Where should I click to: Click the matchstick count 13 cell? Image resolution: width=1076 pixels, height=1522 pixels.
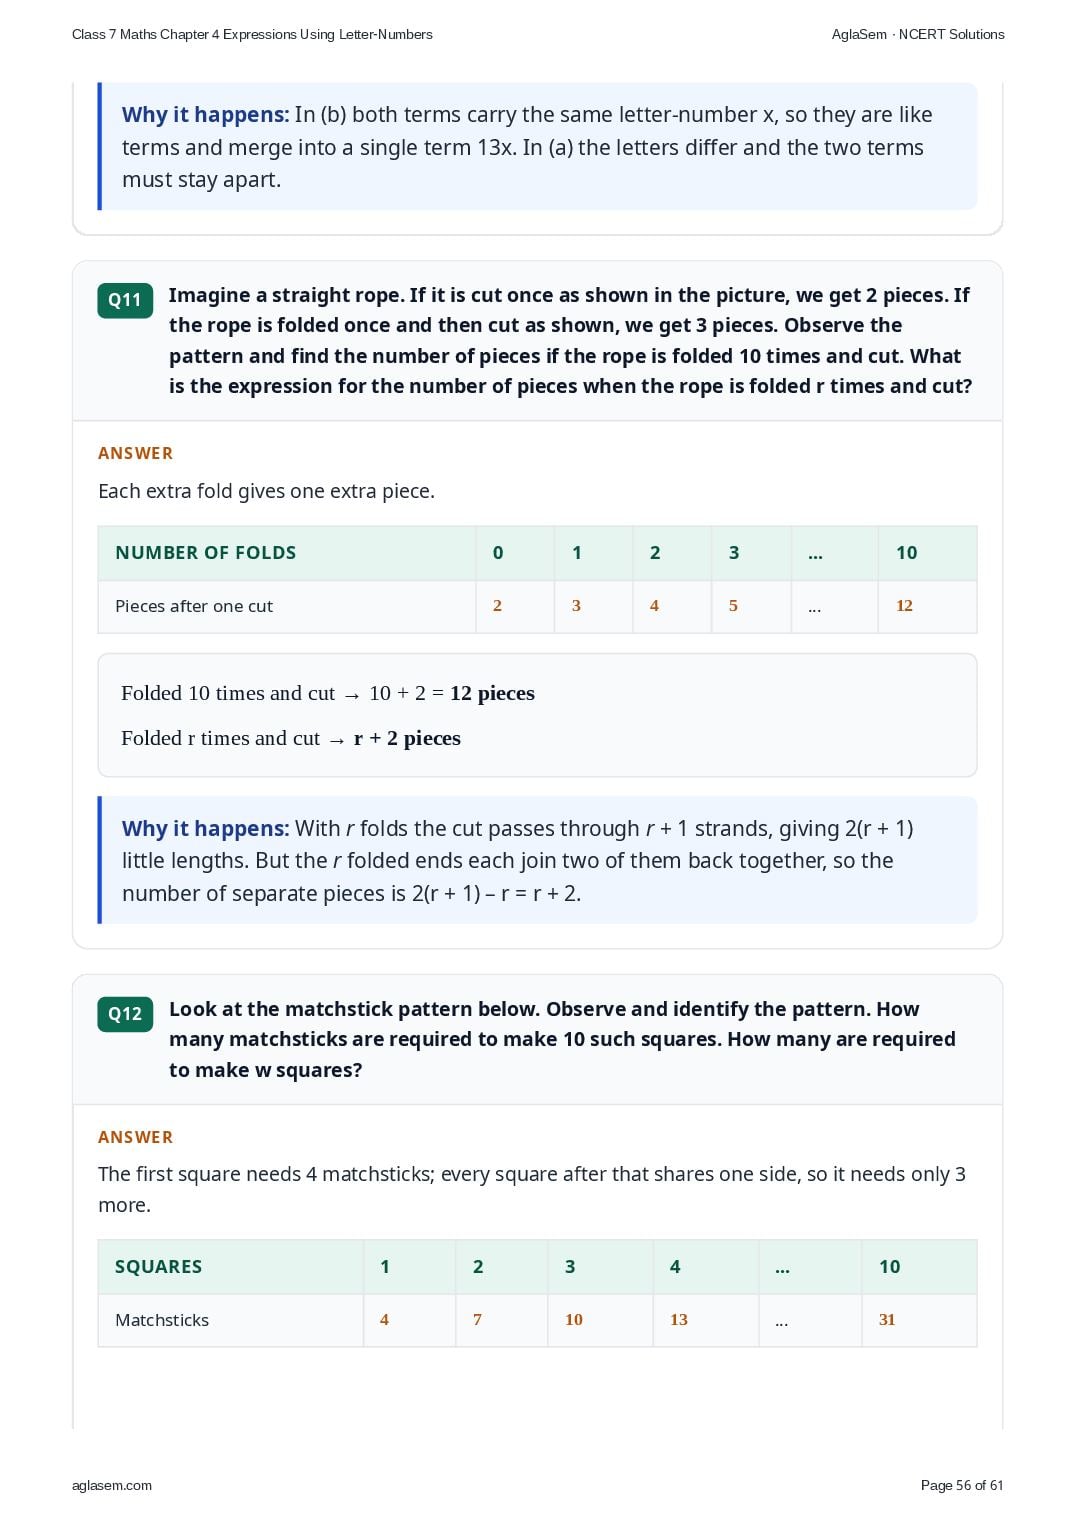(x=679, y=1320)
